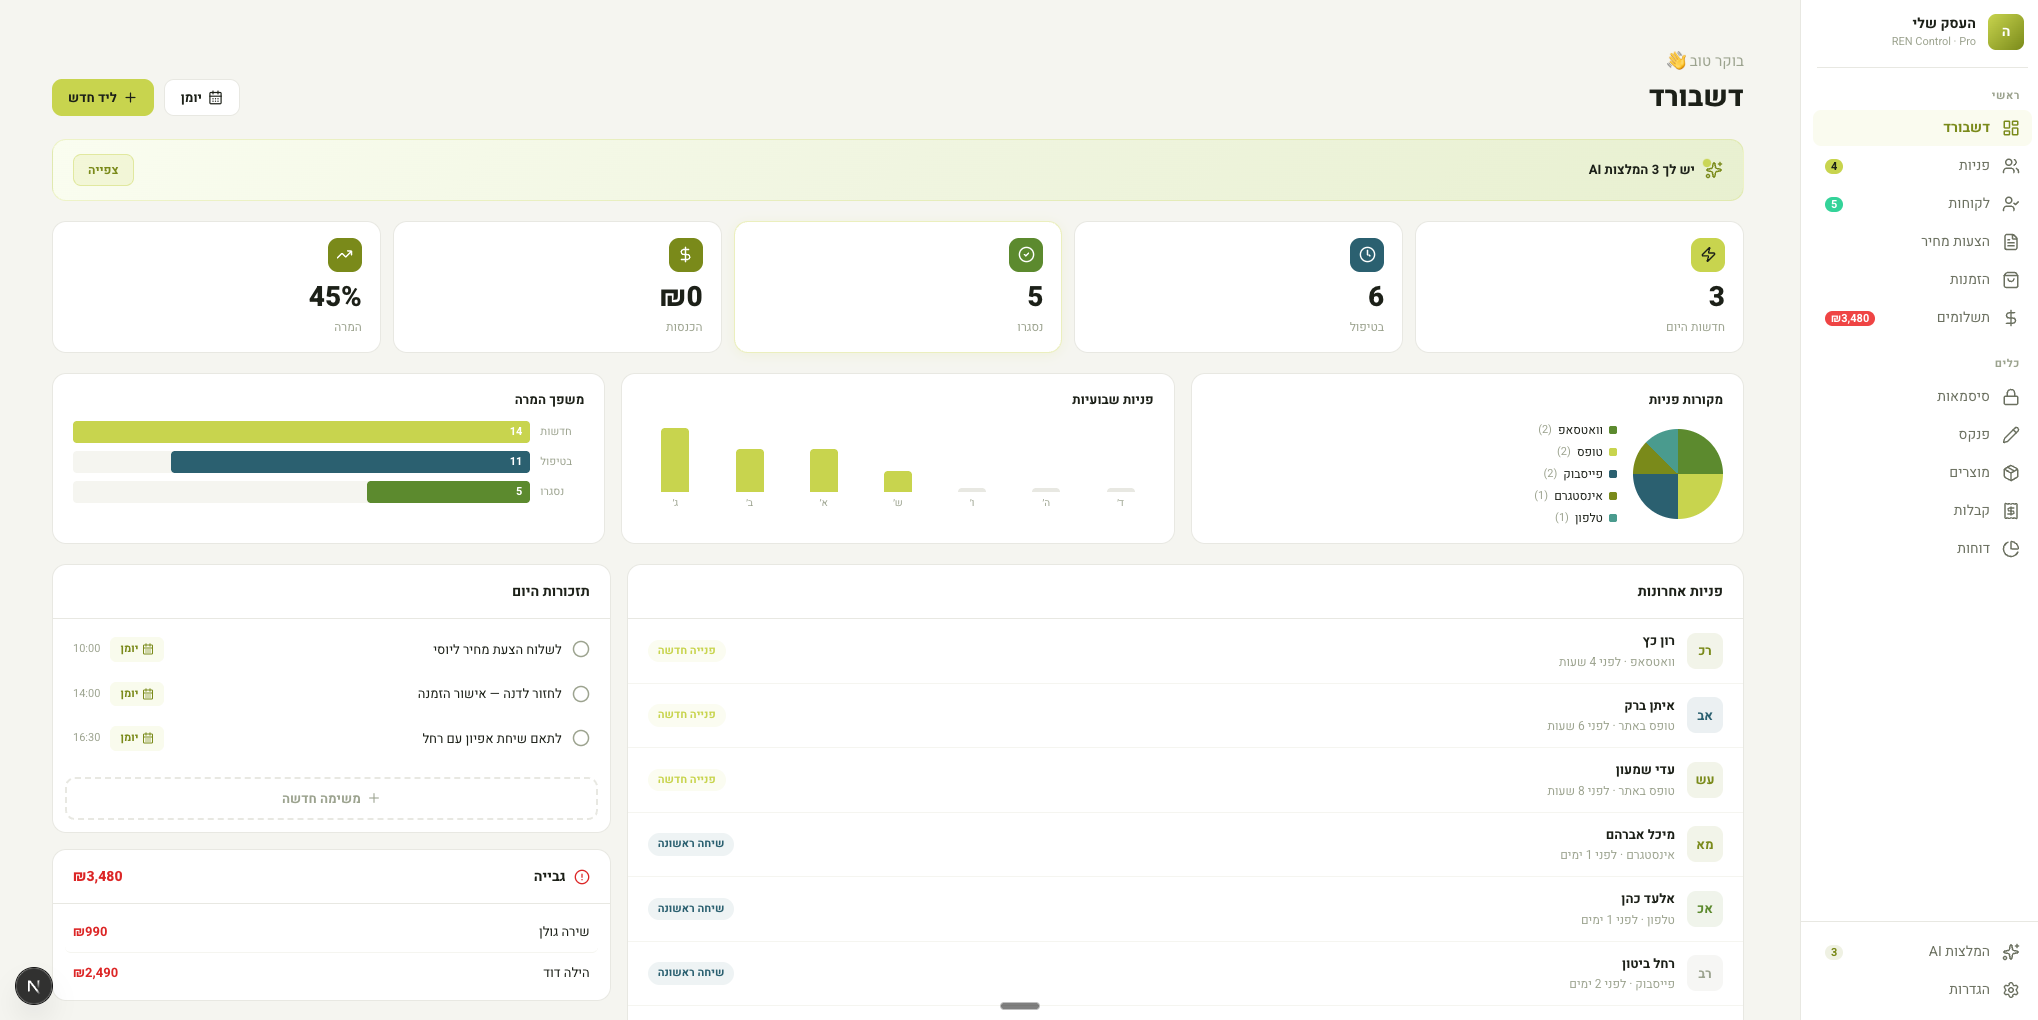Image resolution: width=2038 pixels, height=1020 pixels.
Task: Open the passwords lock icon in sidebar
Action: (2011, 397)
